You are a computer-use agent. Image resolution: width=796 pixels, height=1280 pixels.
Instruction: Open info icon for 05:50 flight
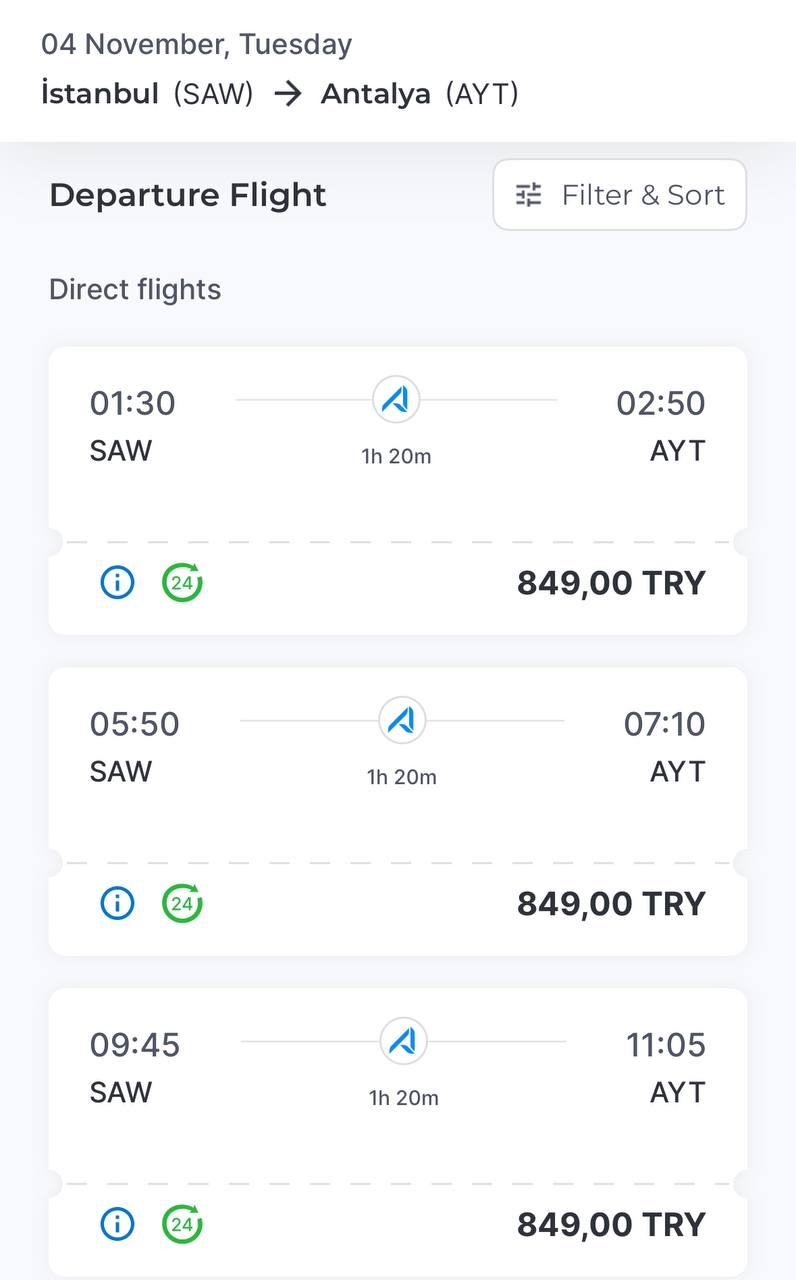117,903
